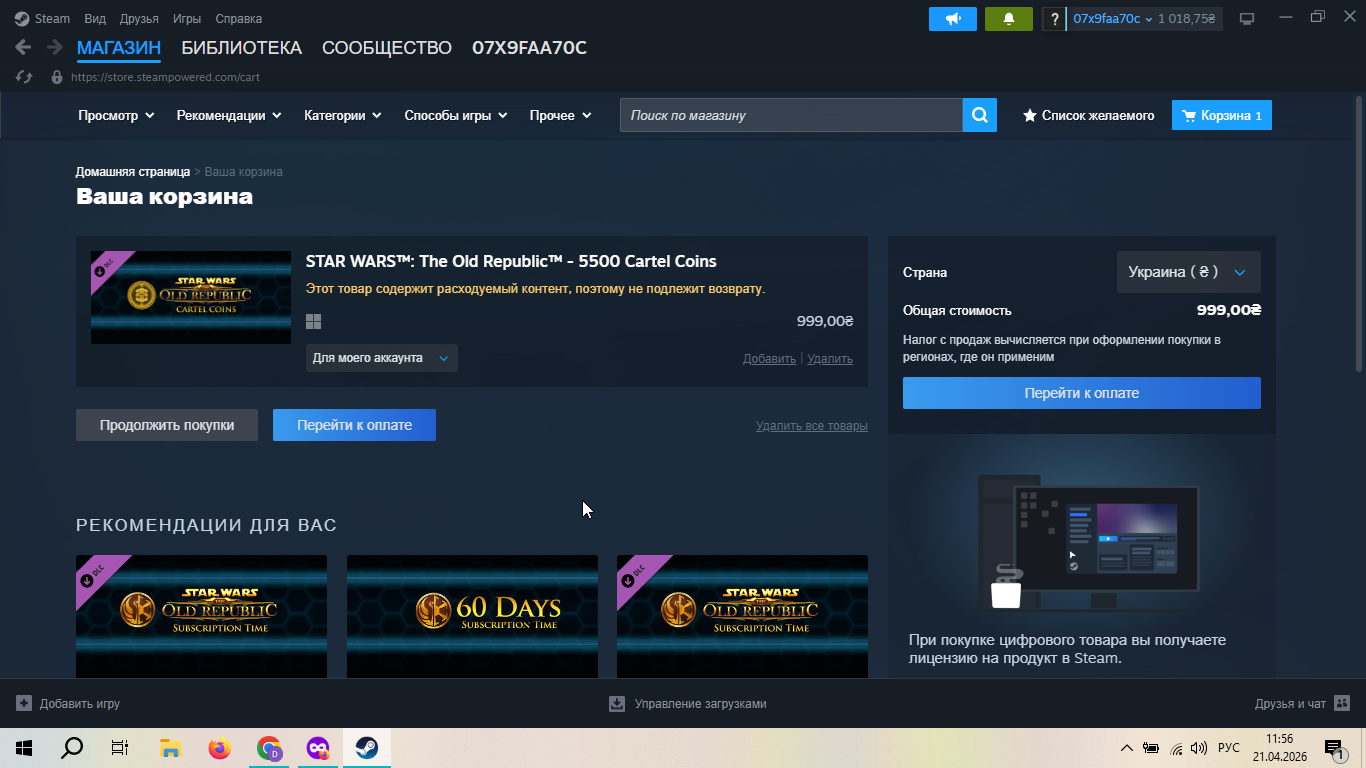The height and width of the screenshot is (768, 1366).
Task: Click the Удалить link for Cartel Coins
Action: click(830, 359)
